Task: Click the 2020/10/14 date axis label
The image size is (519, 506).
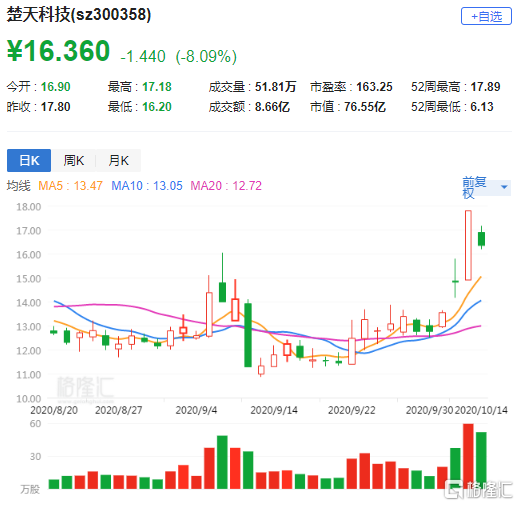Action: pyautogui.click(x=481, y=410)
